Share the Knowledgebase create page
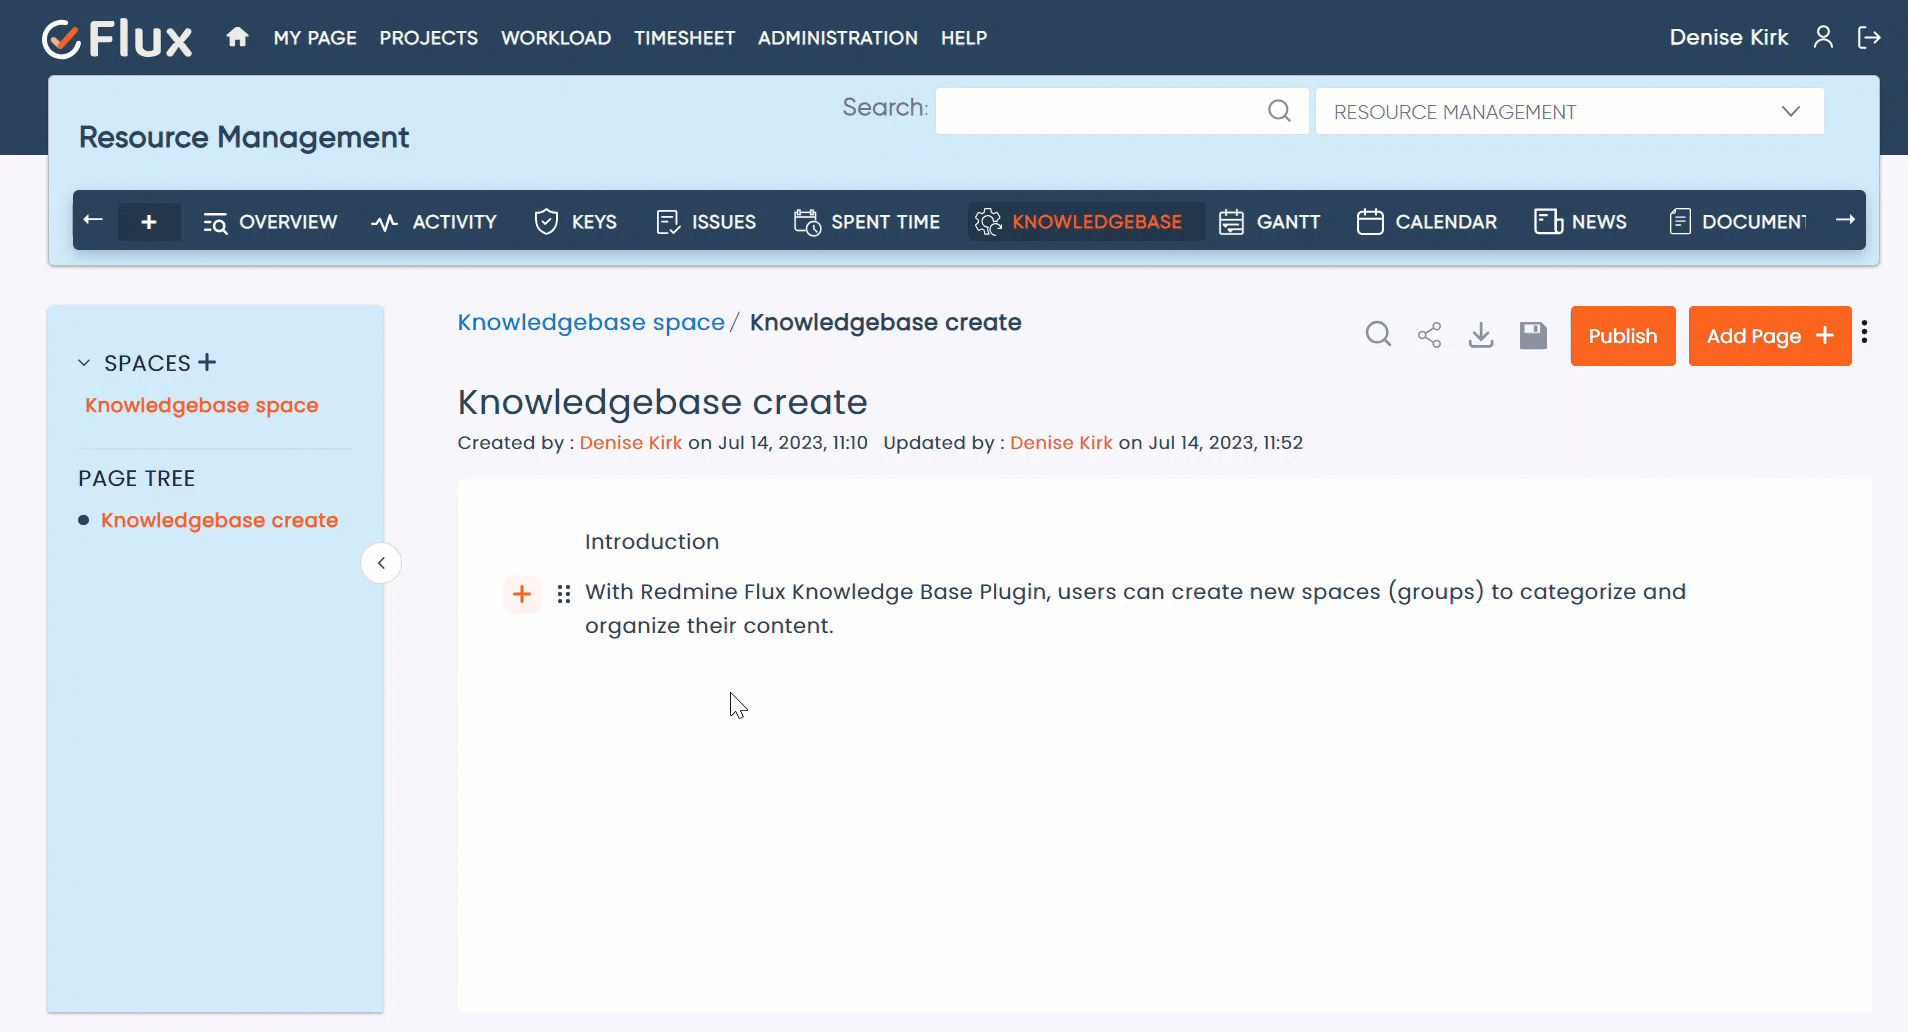The image size is (1908, 1032). [1430, 335]
